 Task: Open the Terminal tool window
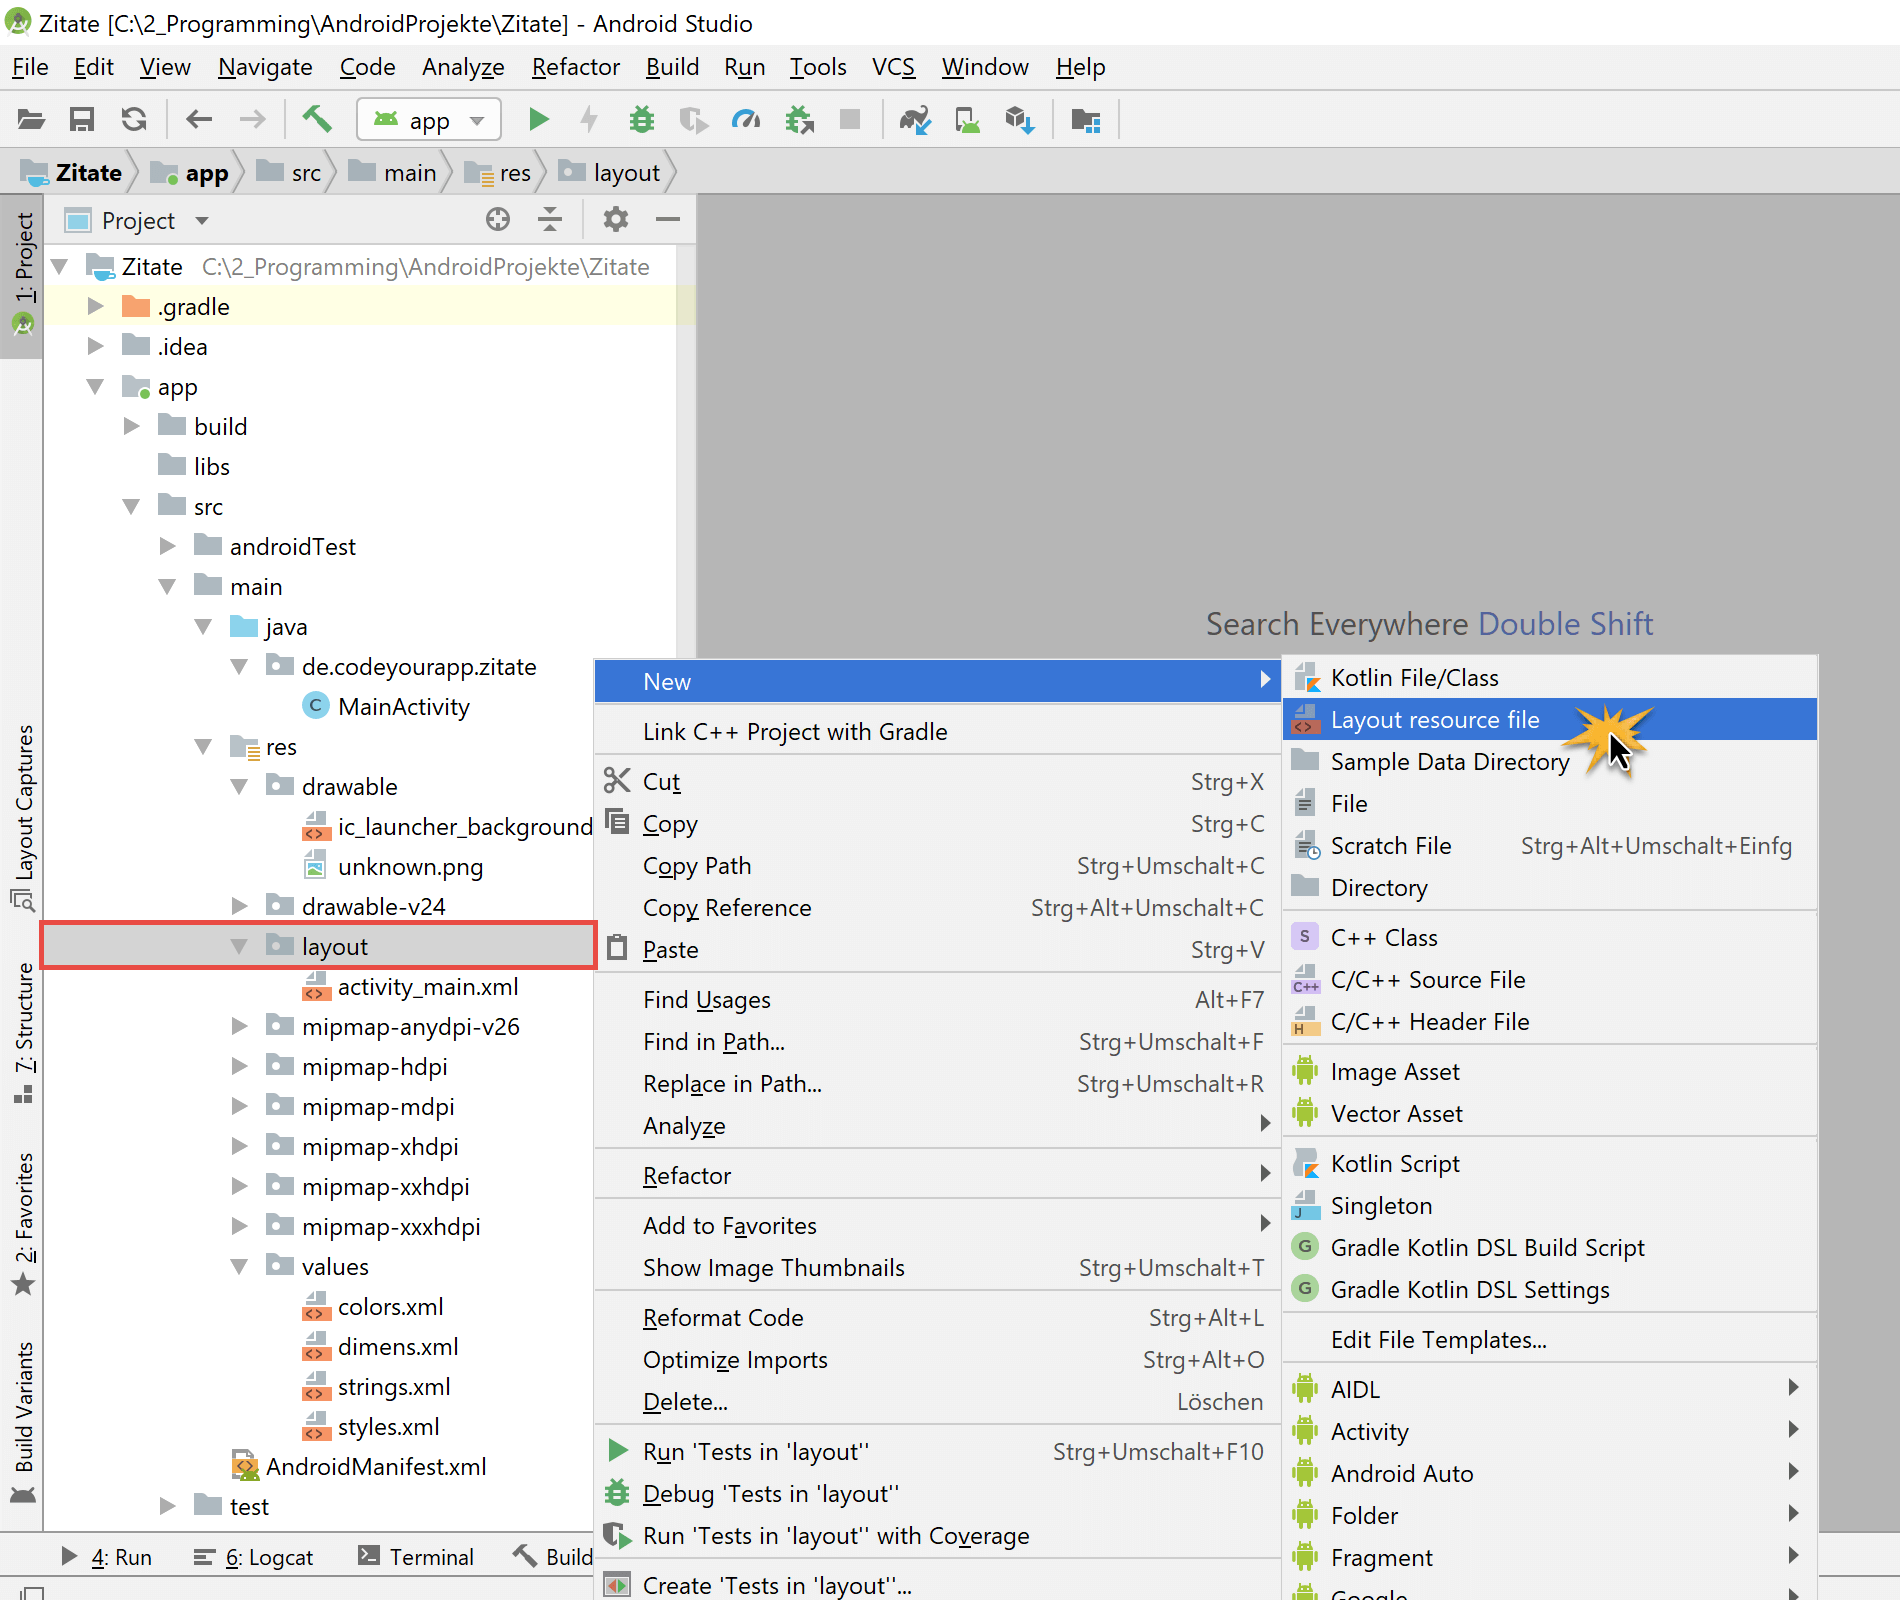pyautogui.click(x=416, y=1557)
